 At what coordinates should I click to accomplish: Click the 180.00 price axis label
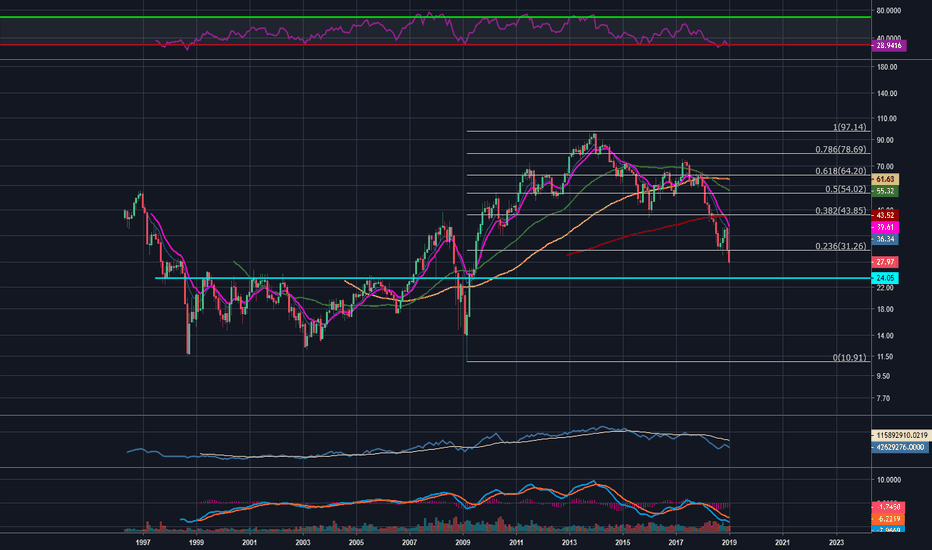point(887,67)
